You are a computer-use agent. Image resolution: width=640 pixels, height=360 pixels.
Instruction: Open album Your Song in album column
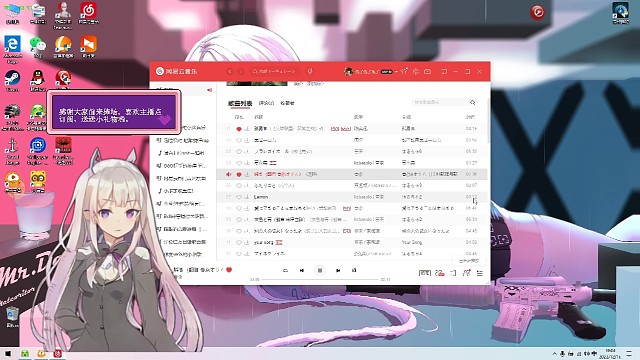pos(411,242)
